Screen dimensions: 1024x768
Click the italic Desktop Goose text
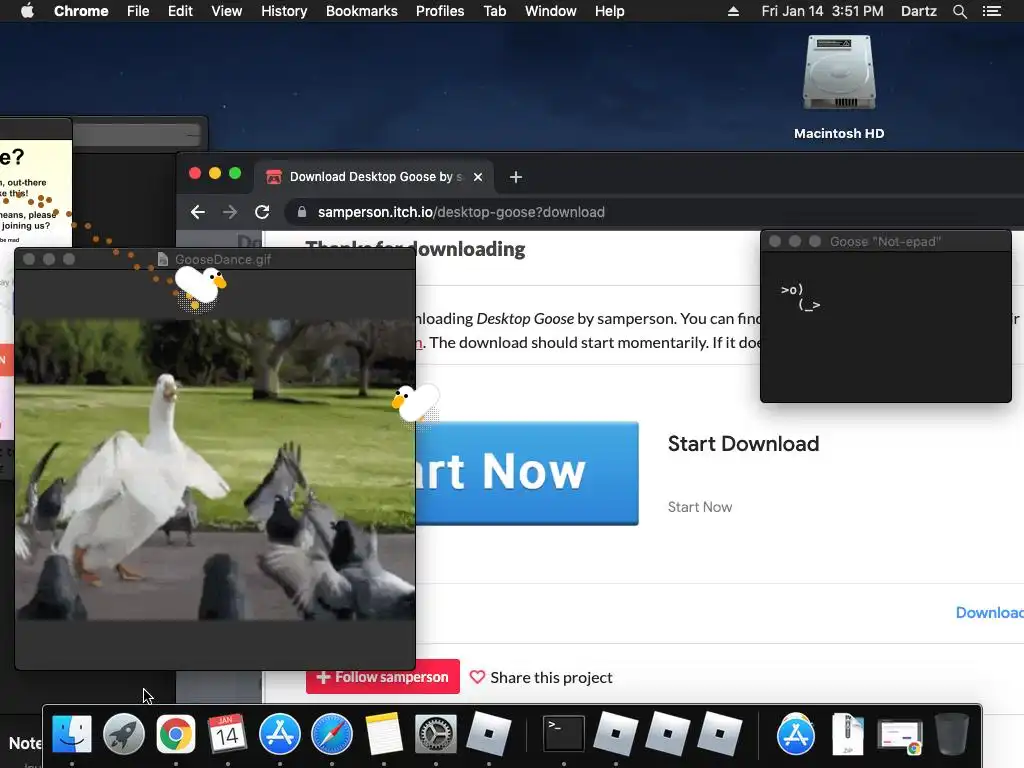[525, 319]
